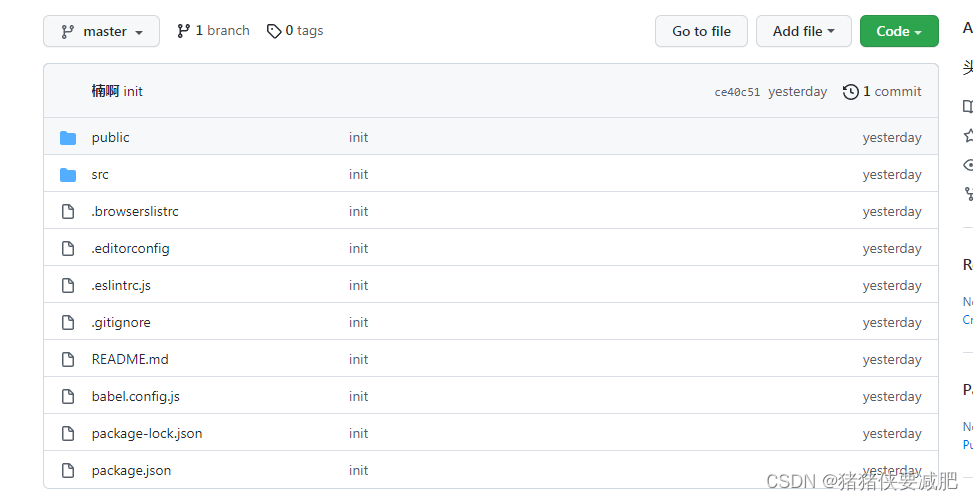Open the Add file dropdown
Image resolution: width=973 pixels, height=500 pixels.
coord(804,31)
